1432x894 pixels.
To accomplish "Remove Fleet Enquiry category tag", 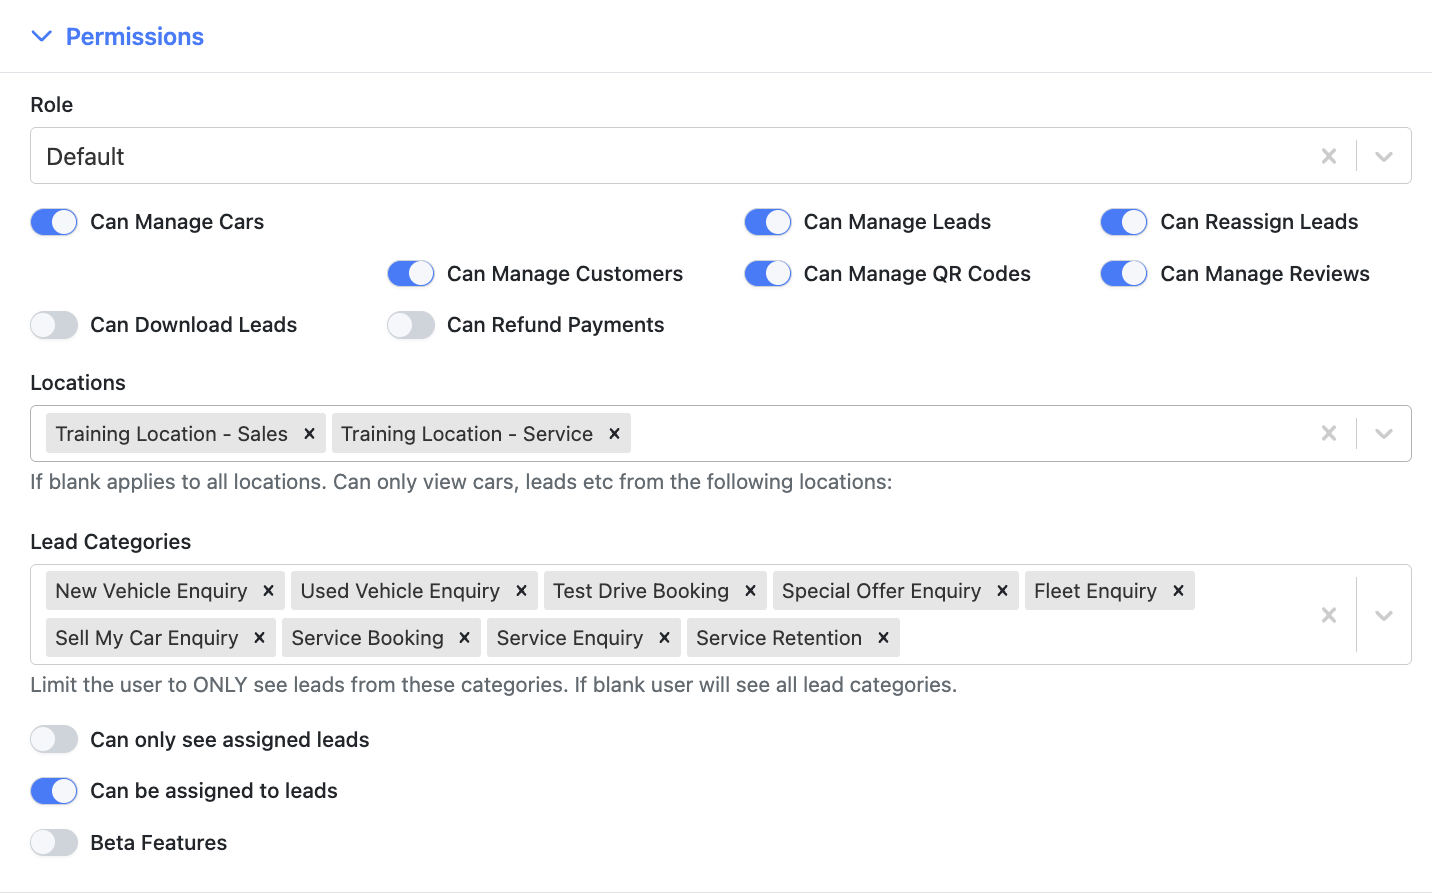I will click(x=1179, y=591).
